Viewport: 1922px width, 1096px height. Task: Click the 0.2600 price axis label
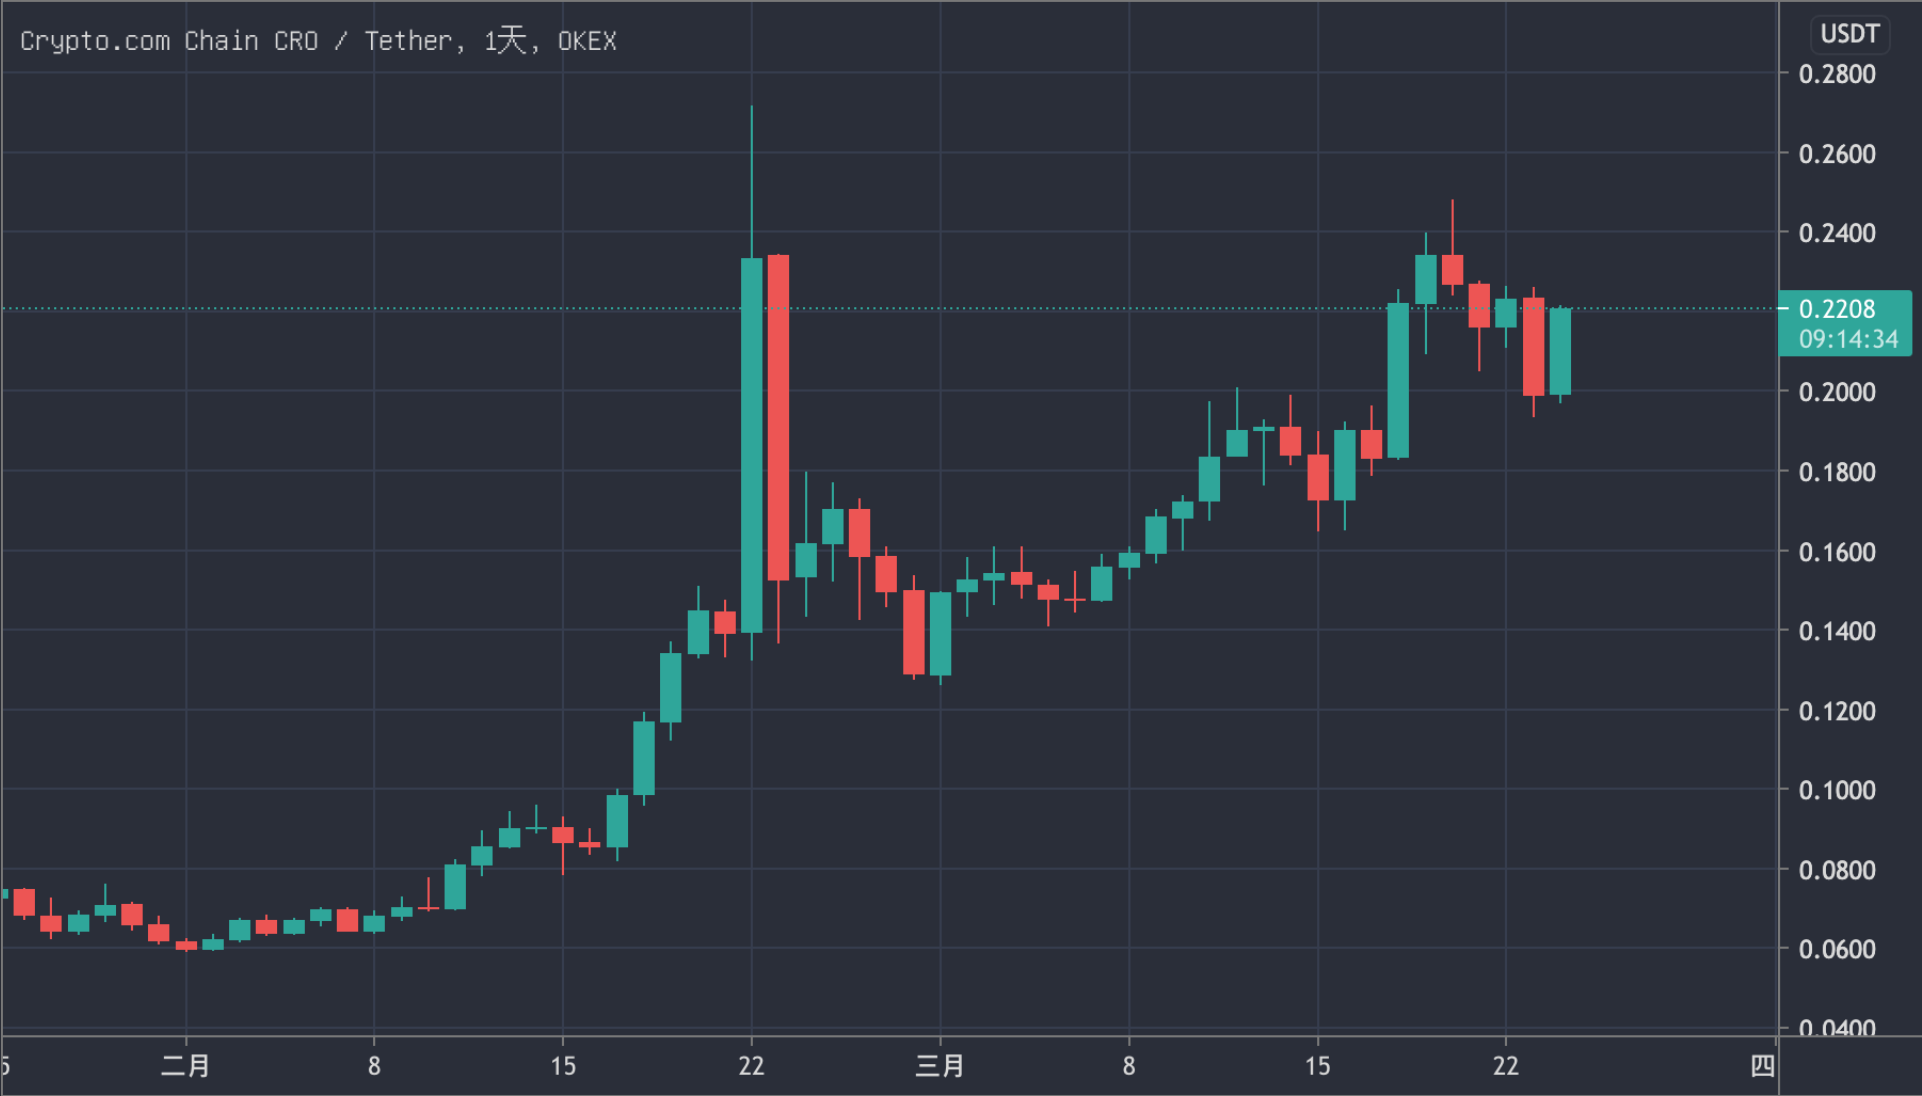pos(1836,154)
